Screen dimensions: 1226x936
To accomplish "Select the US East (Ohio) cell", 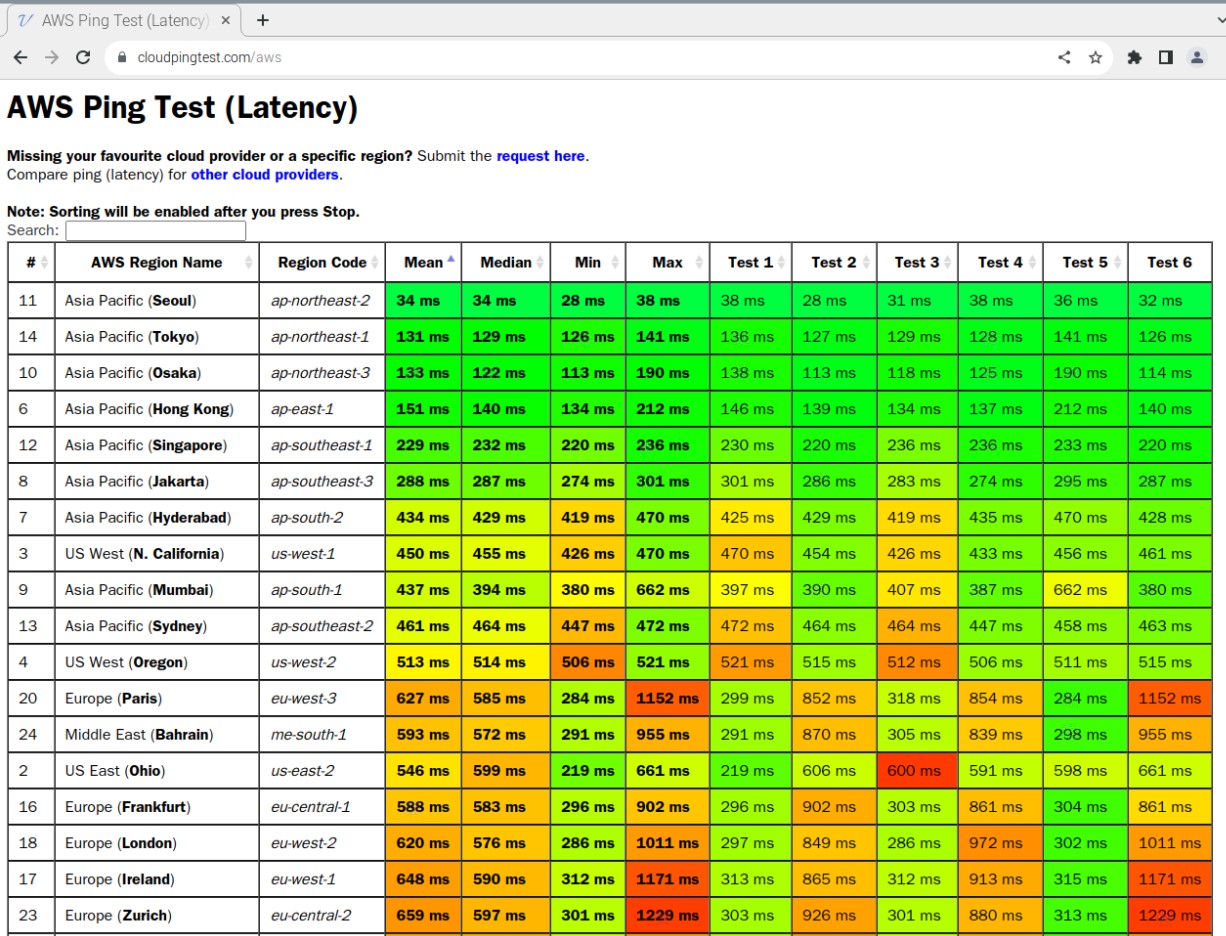I will (157, 771).
